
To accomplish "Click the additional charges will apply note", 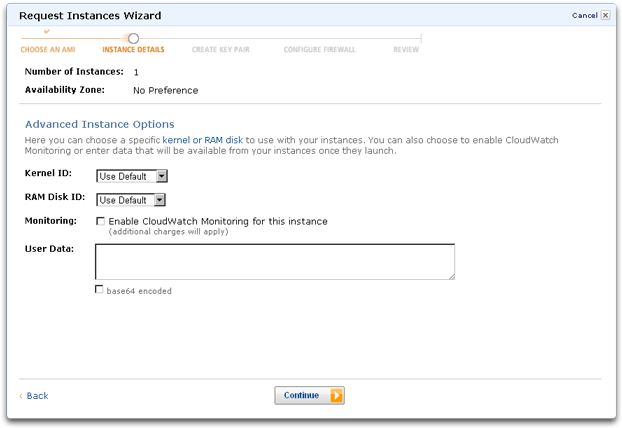I will [x=169, y=232].
